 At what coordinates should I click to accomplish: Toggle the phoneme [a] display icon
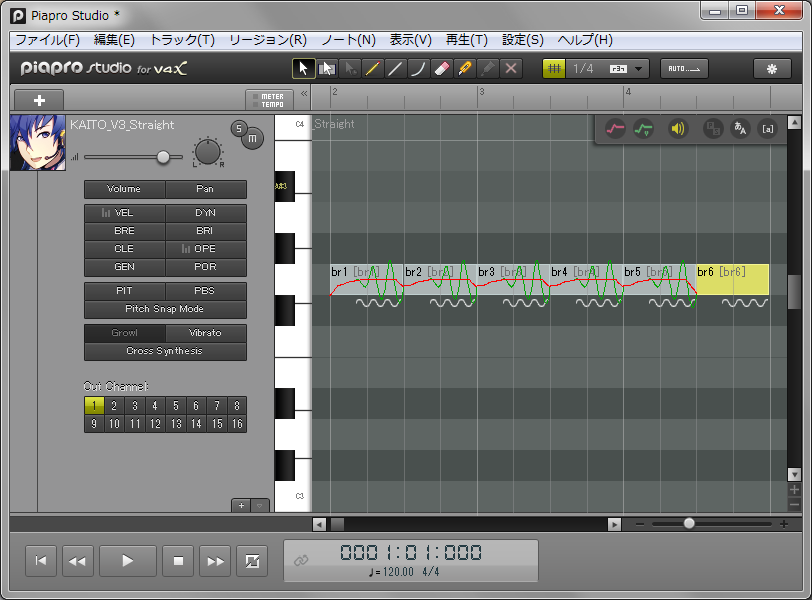tap(767, 128)
